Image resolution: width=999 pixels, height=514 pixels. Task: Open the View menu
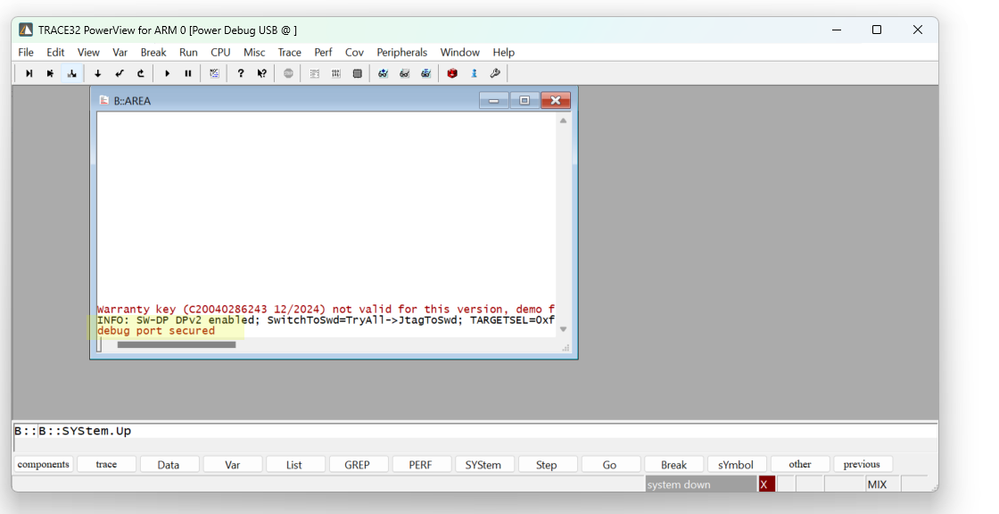click(x=89, y=52)
